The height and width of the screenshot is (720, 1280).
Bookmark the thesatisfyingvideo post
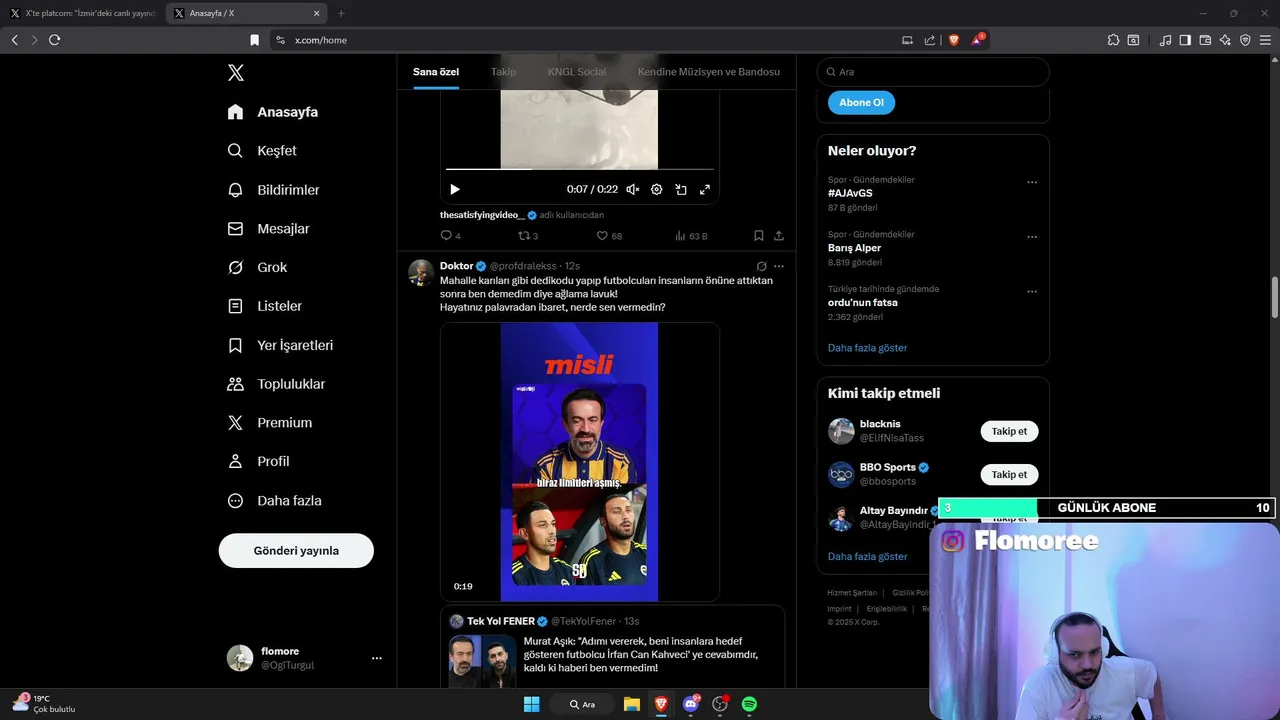click(x=758, y=236)
